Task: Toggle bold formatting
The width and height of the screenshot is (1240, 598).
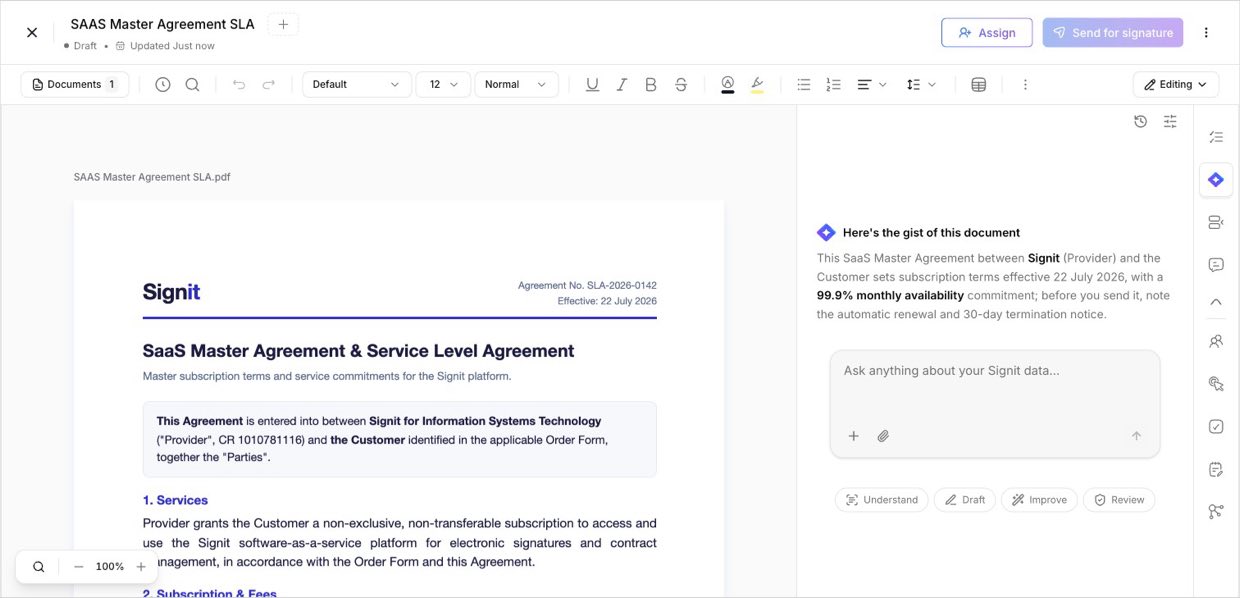Action: pyautogui.click(x=651, y=85)
